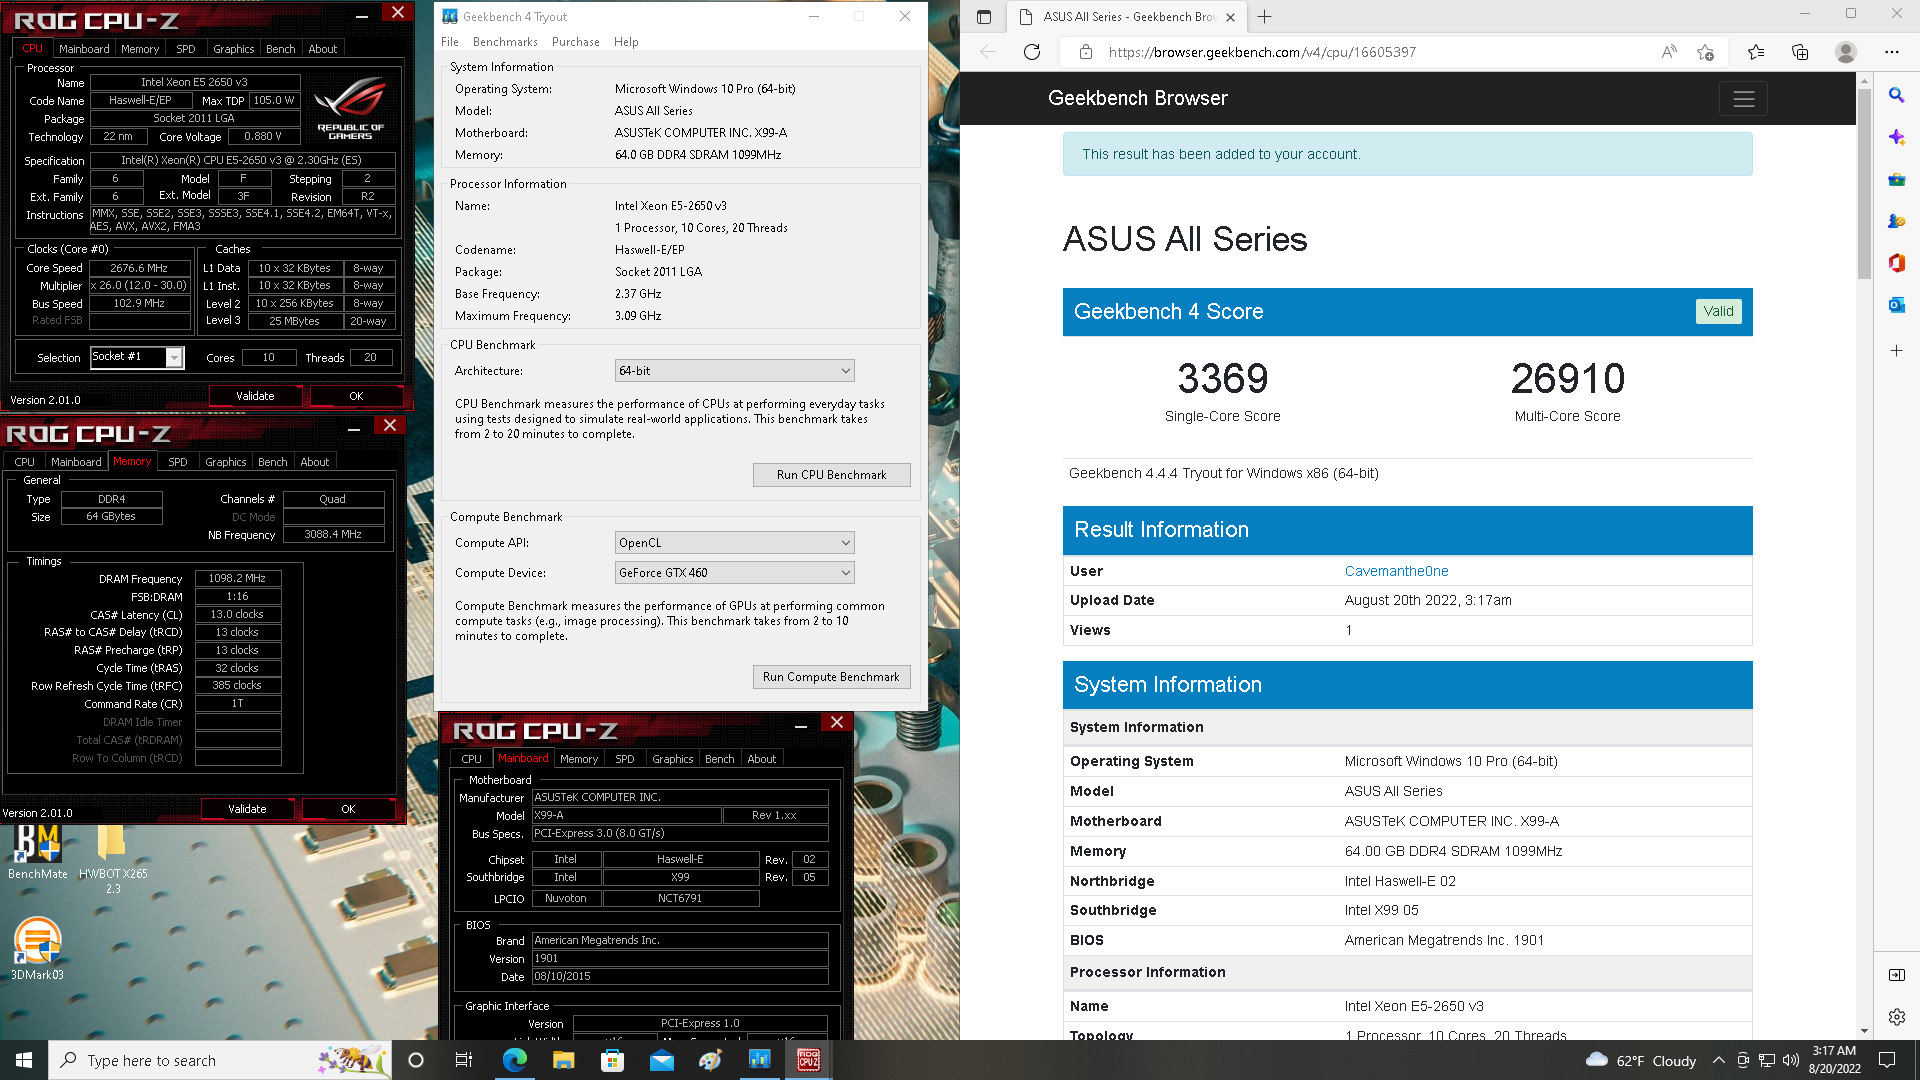Open BenchMate desktop shortcut
The height and width of the screenshot is (1080, 1920).
point(38,851)
